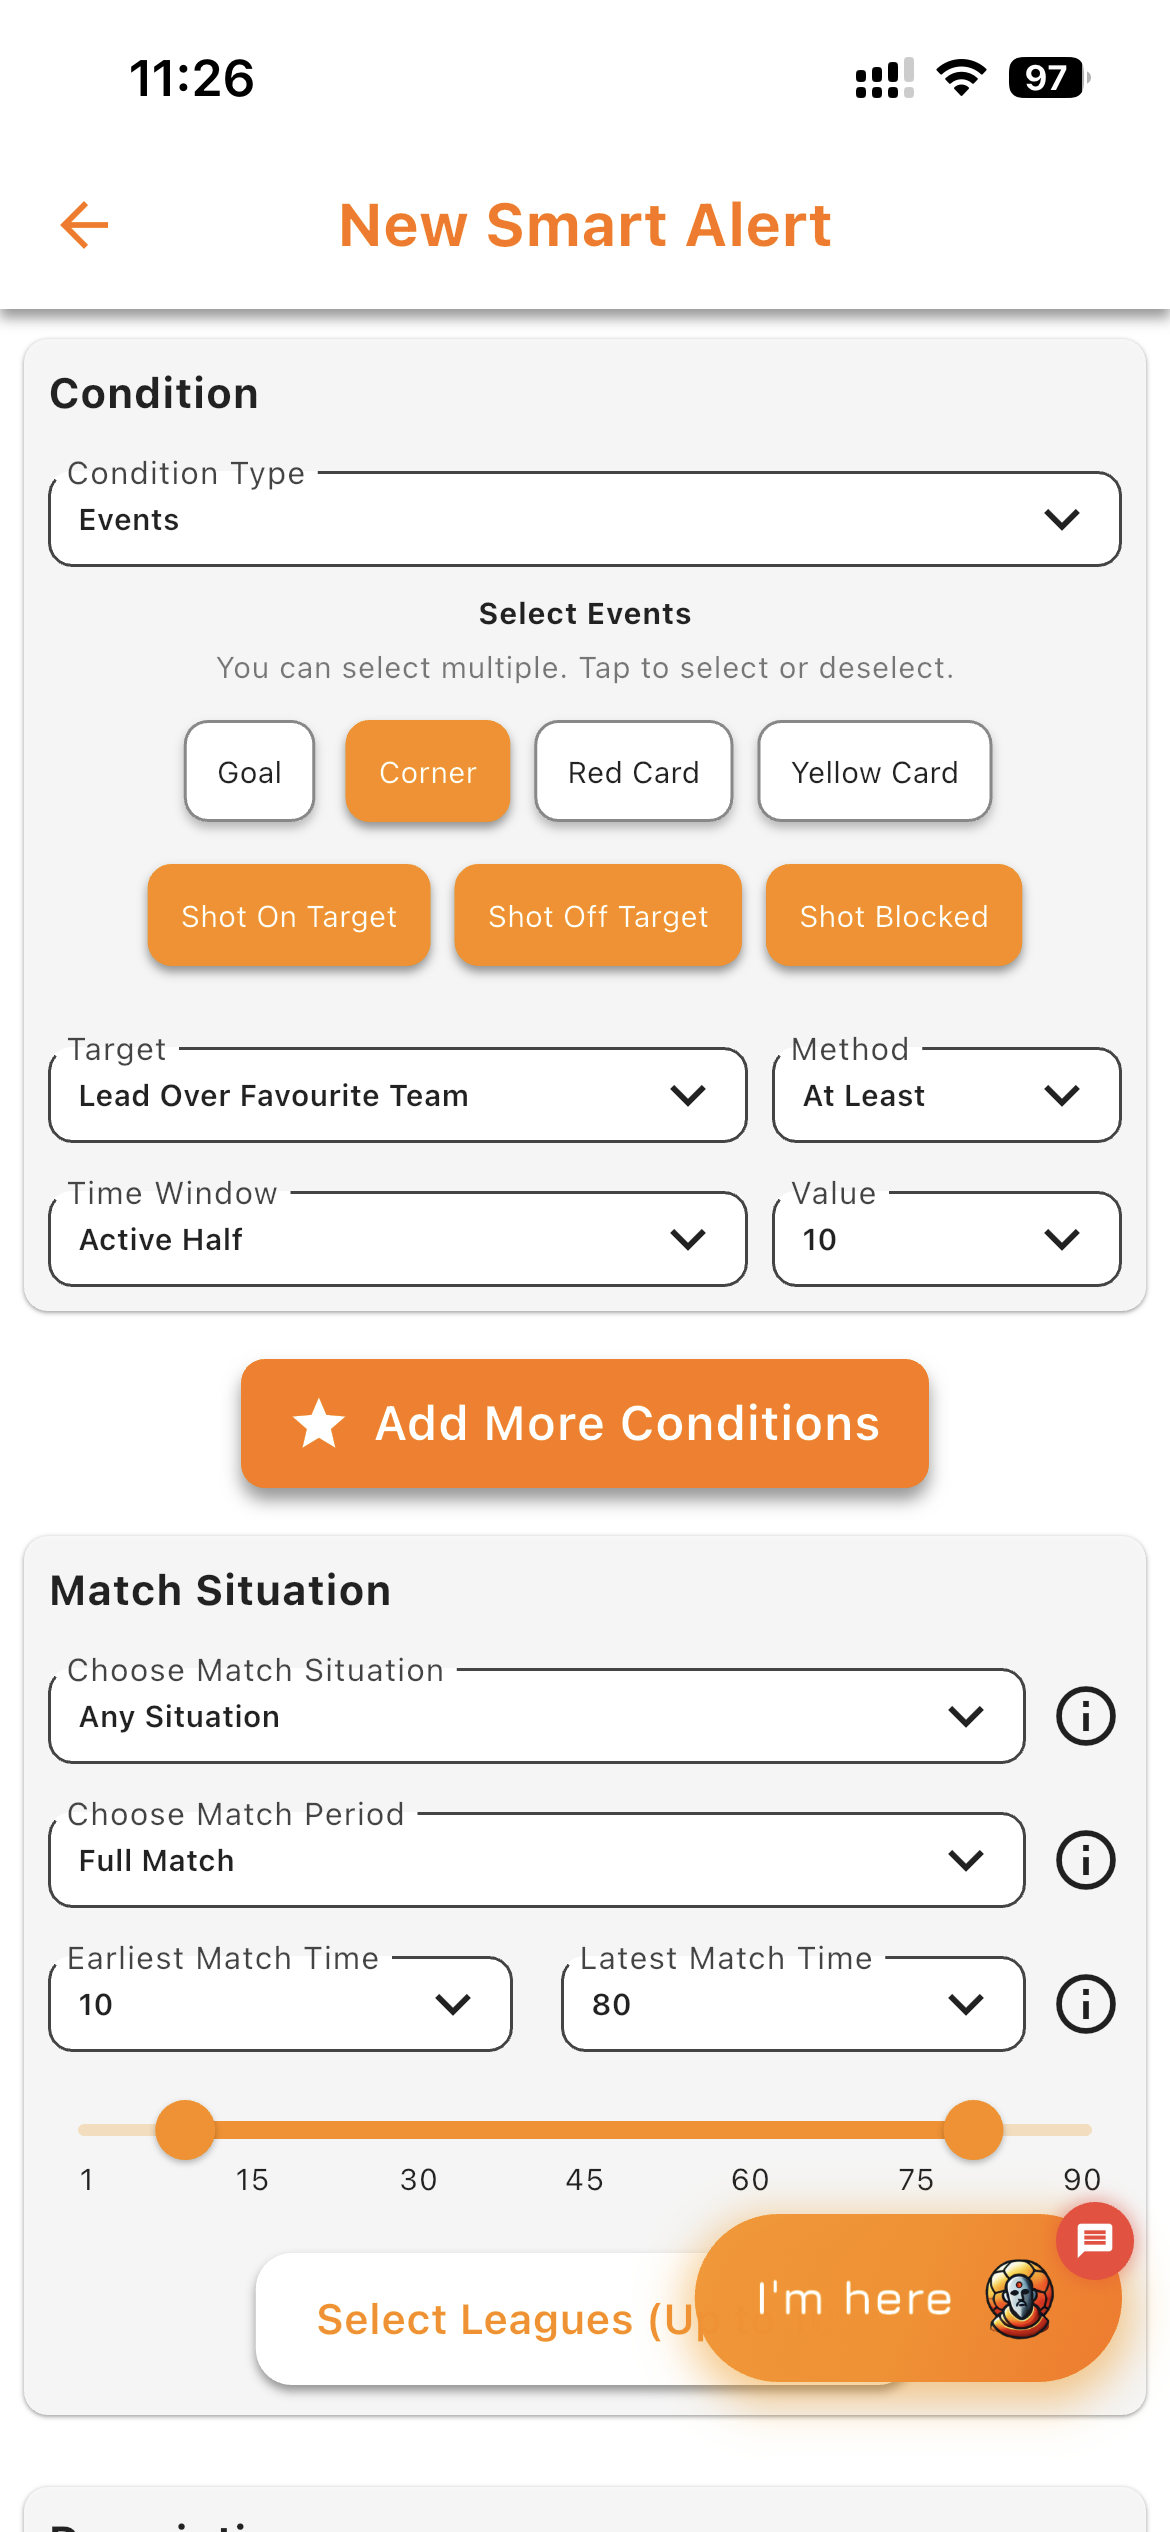Deselect the Corner event

(x=427, y=771)
